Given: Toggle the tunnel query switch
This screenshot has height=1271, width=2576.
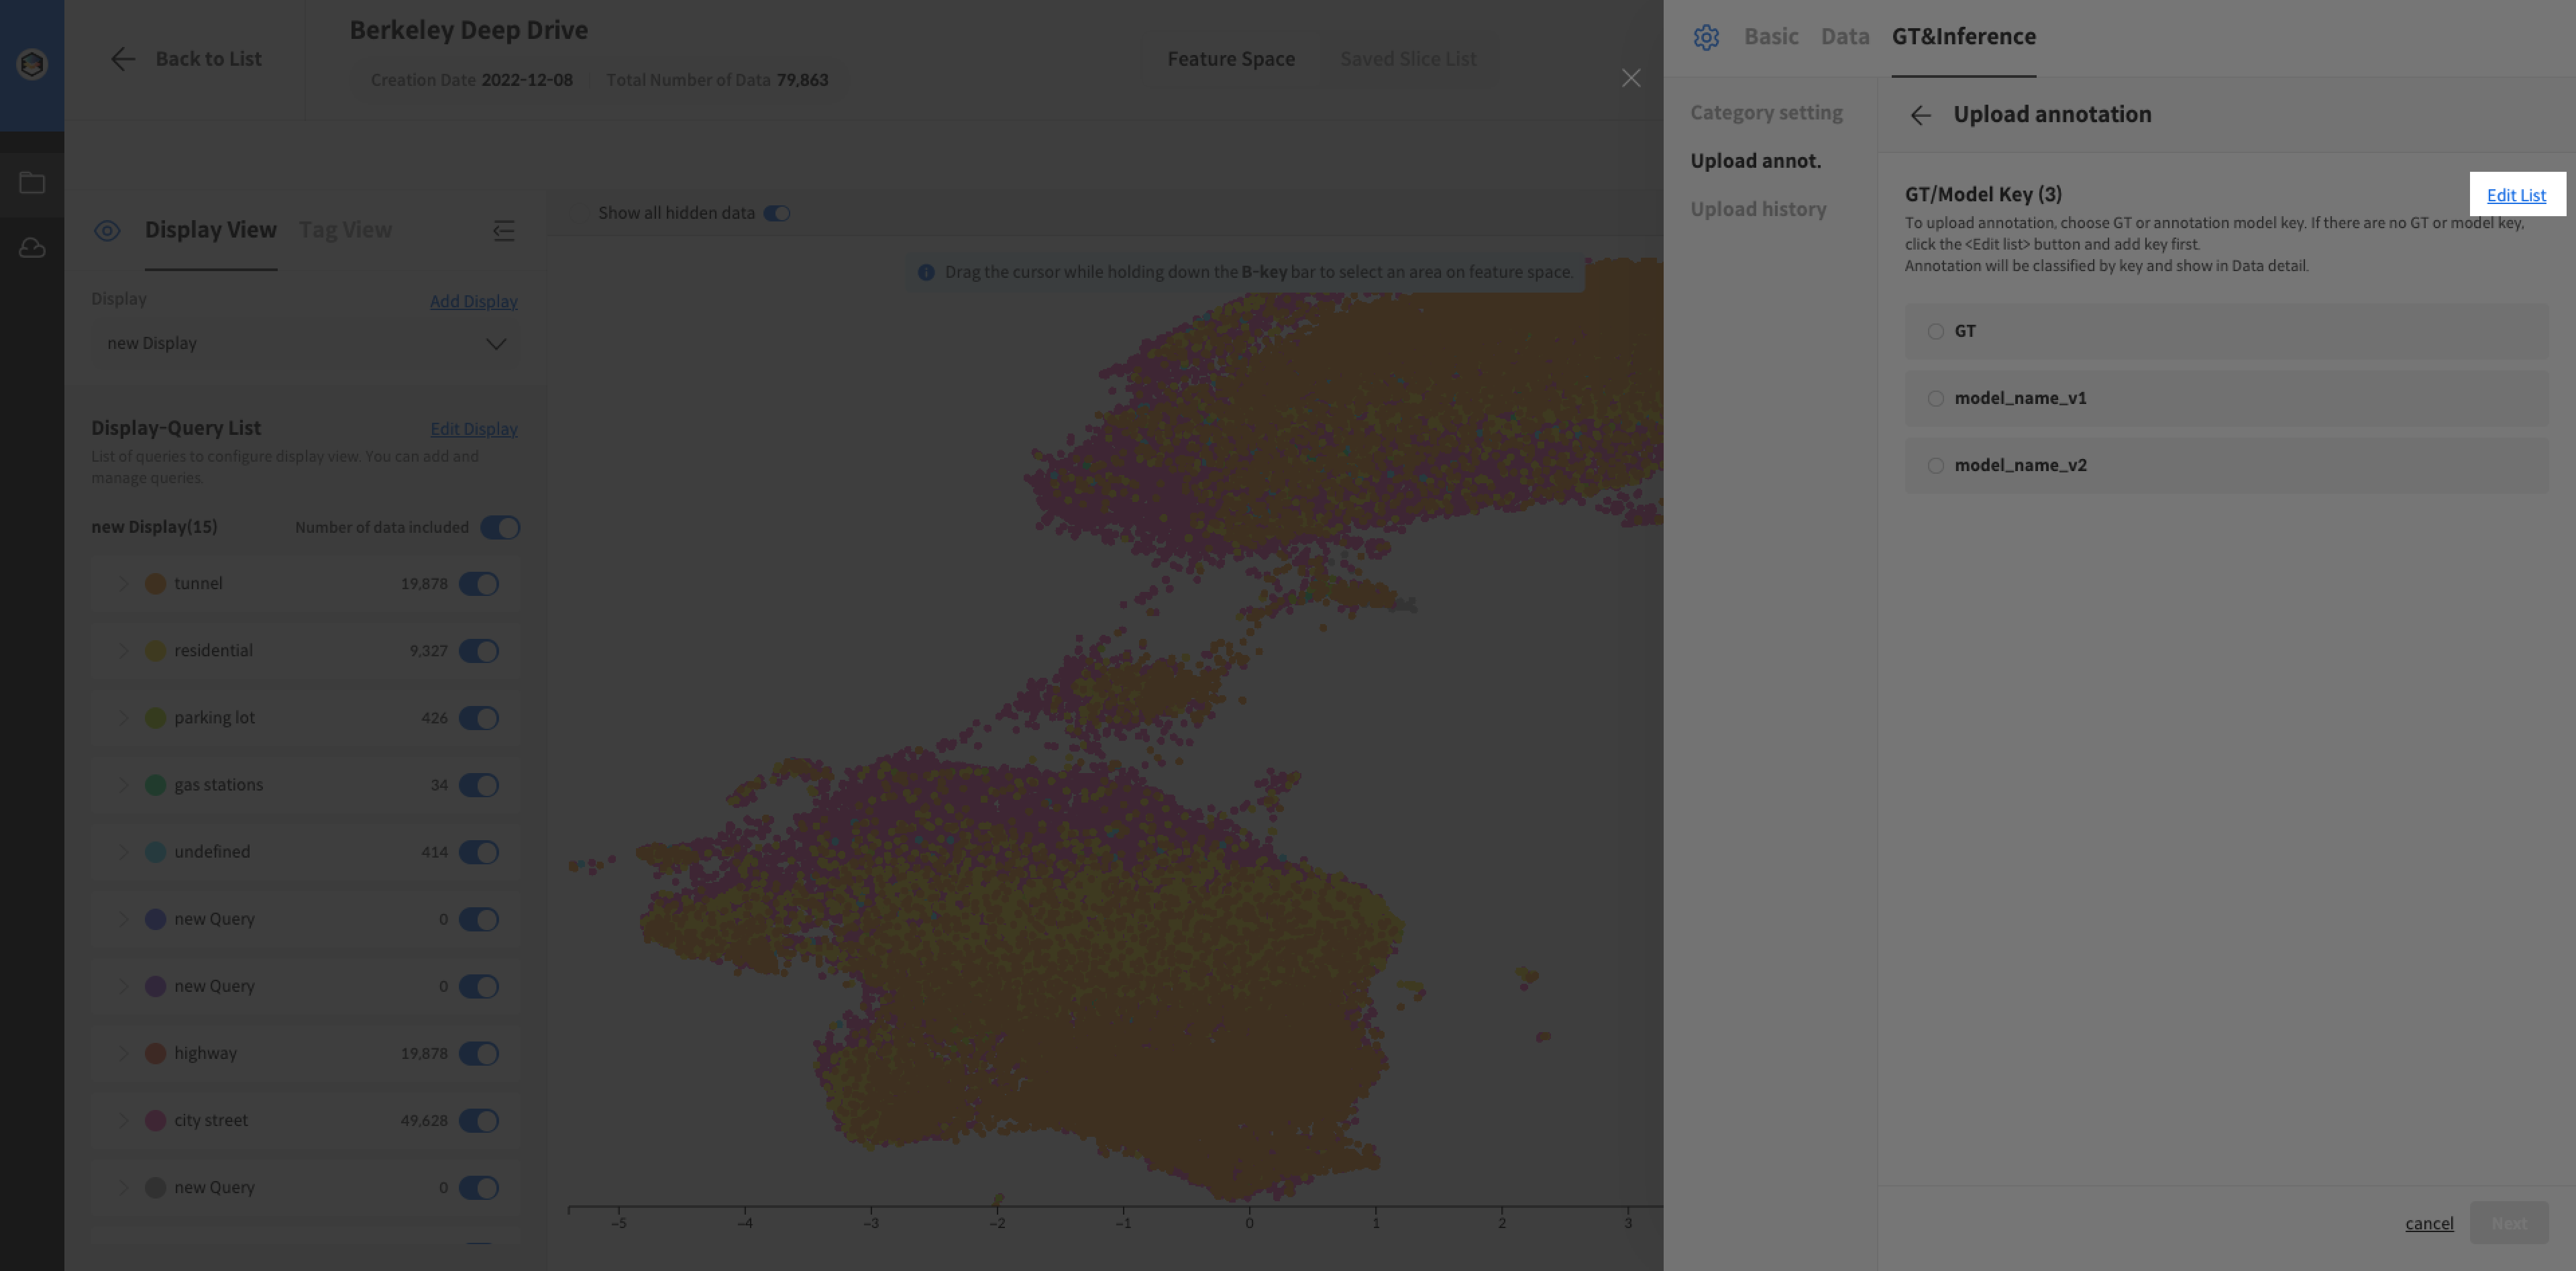Looking at the screenshot, I should point(479,584).
